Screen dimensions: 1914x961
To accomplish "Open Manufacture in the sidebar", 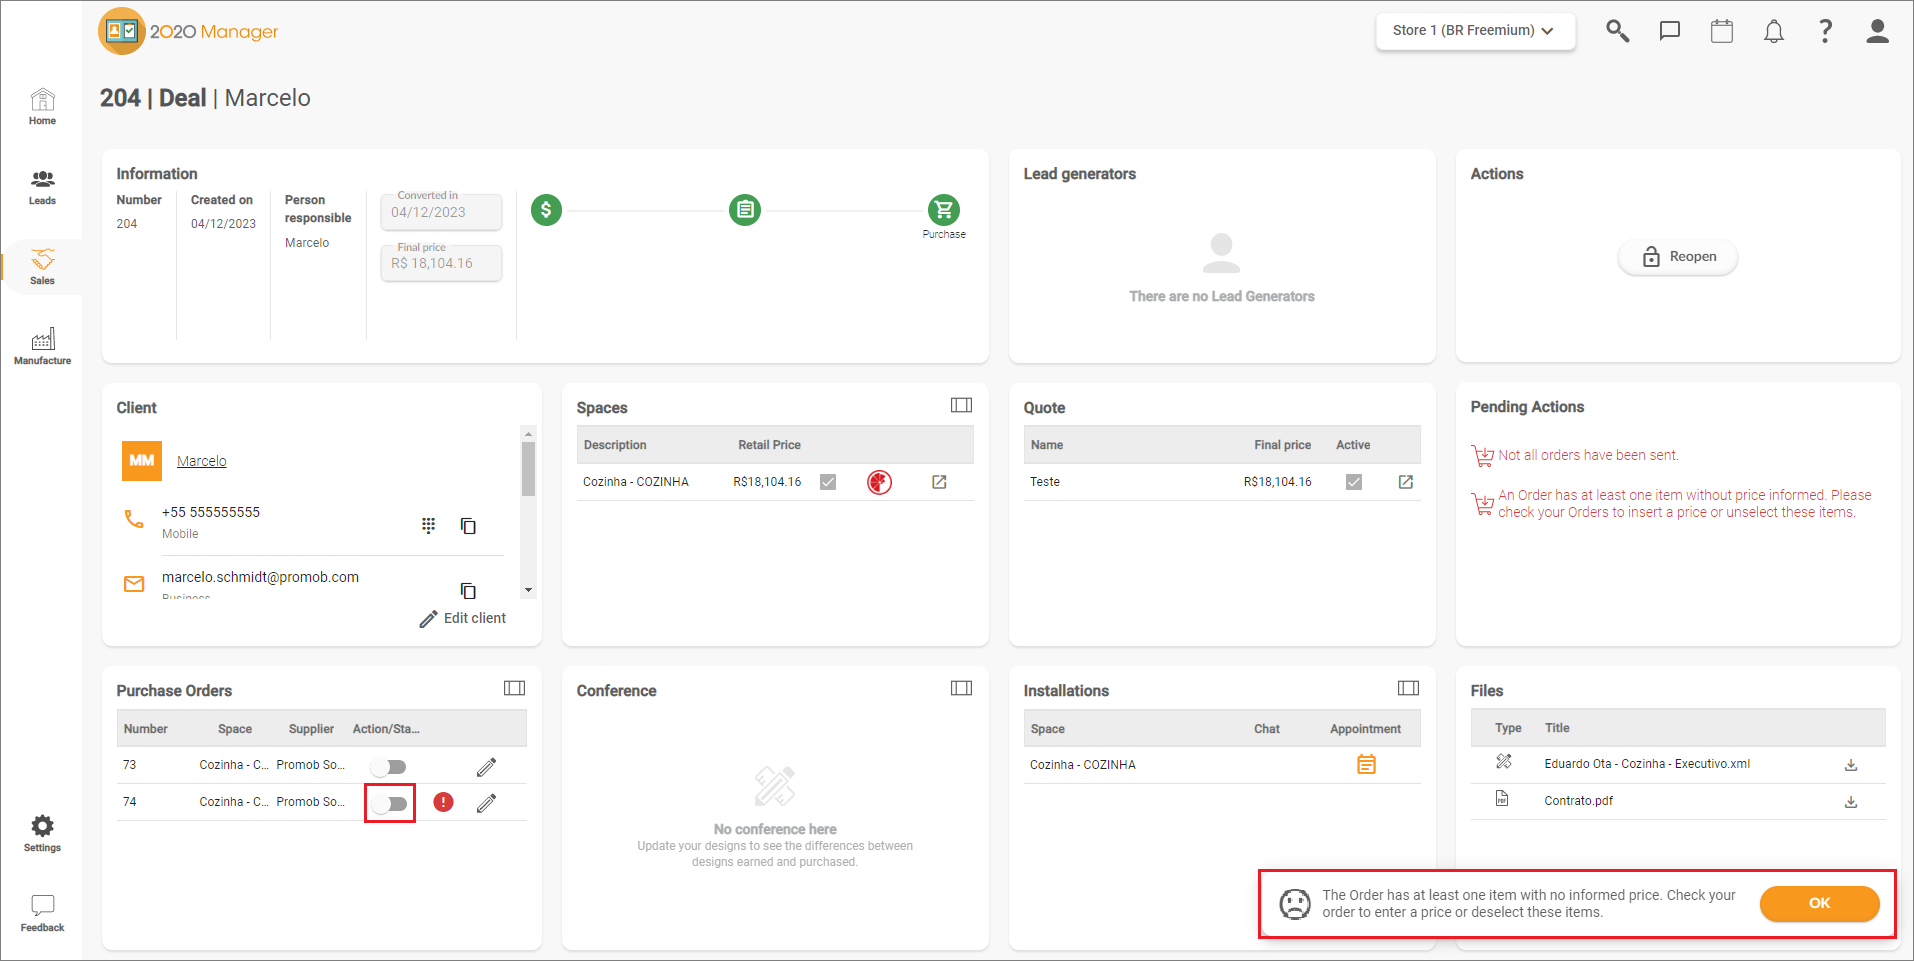I will (x=42, y=347).
